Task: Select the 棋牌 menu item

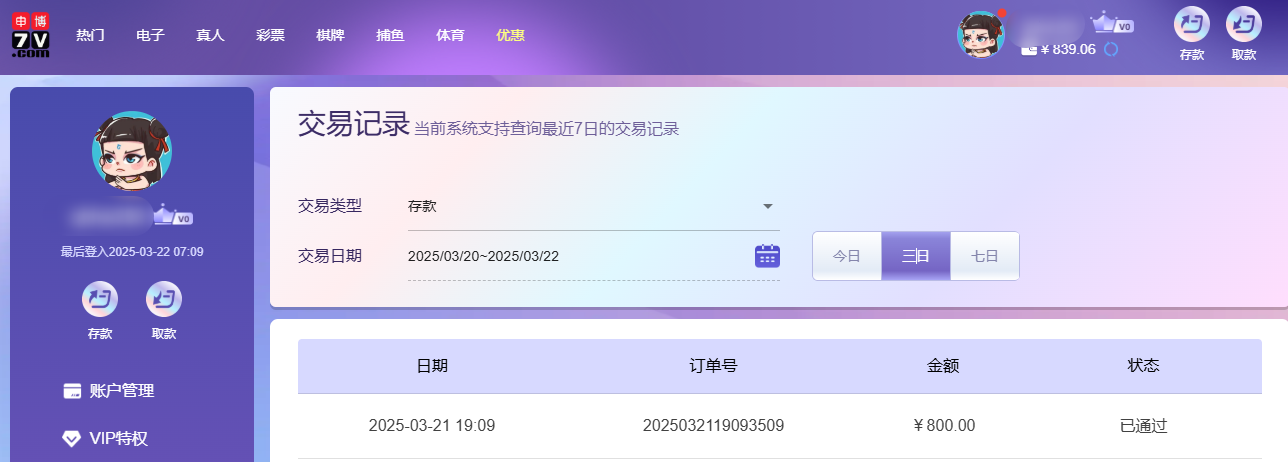Action: coord(330,35)
